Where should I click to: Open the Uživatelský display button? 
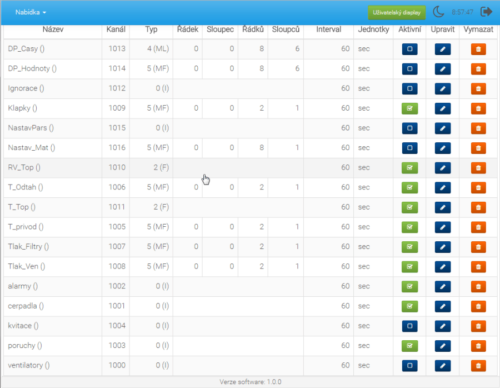pyautogui.click(x=397, y=13)
